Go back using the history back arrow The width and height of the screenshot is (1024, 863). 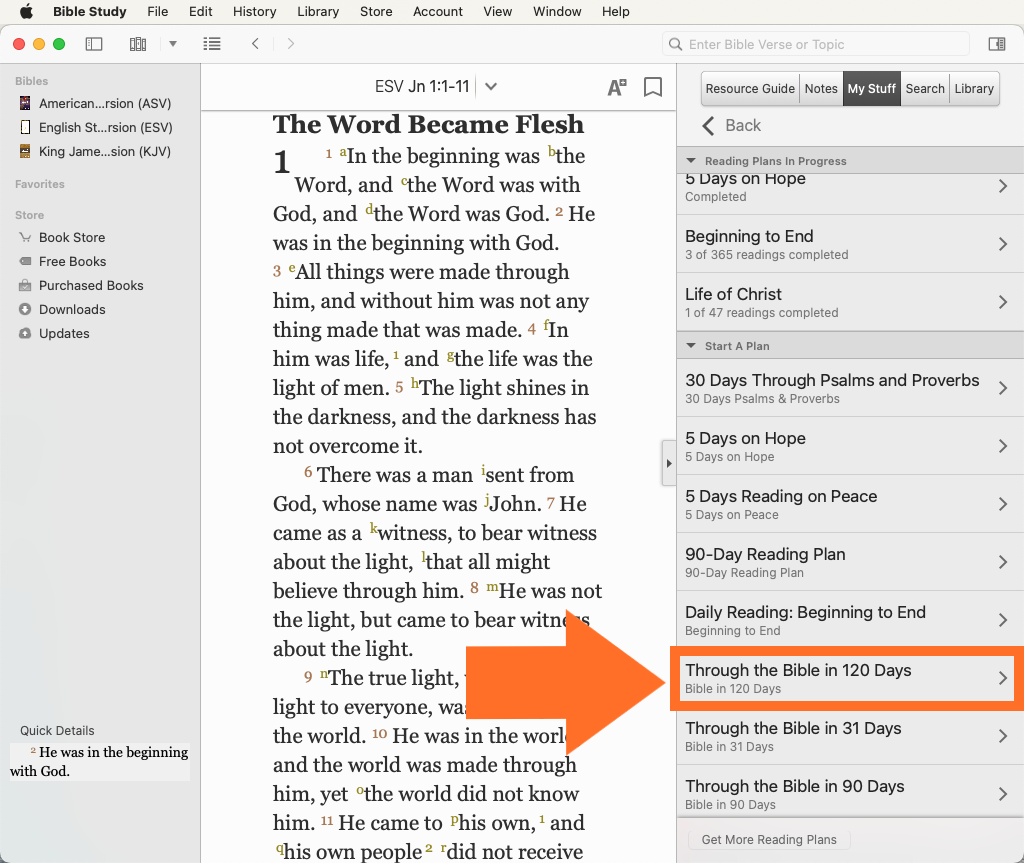point(256,44)
